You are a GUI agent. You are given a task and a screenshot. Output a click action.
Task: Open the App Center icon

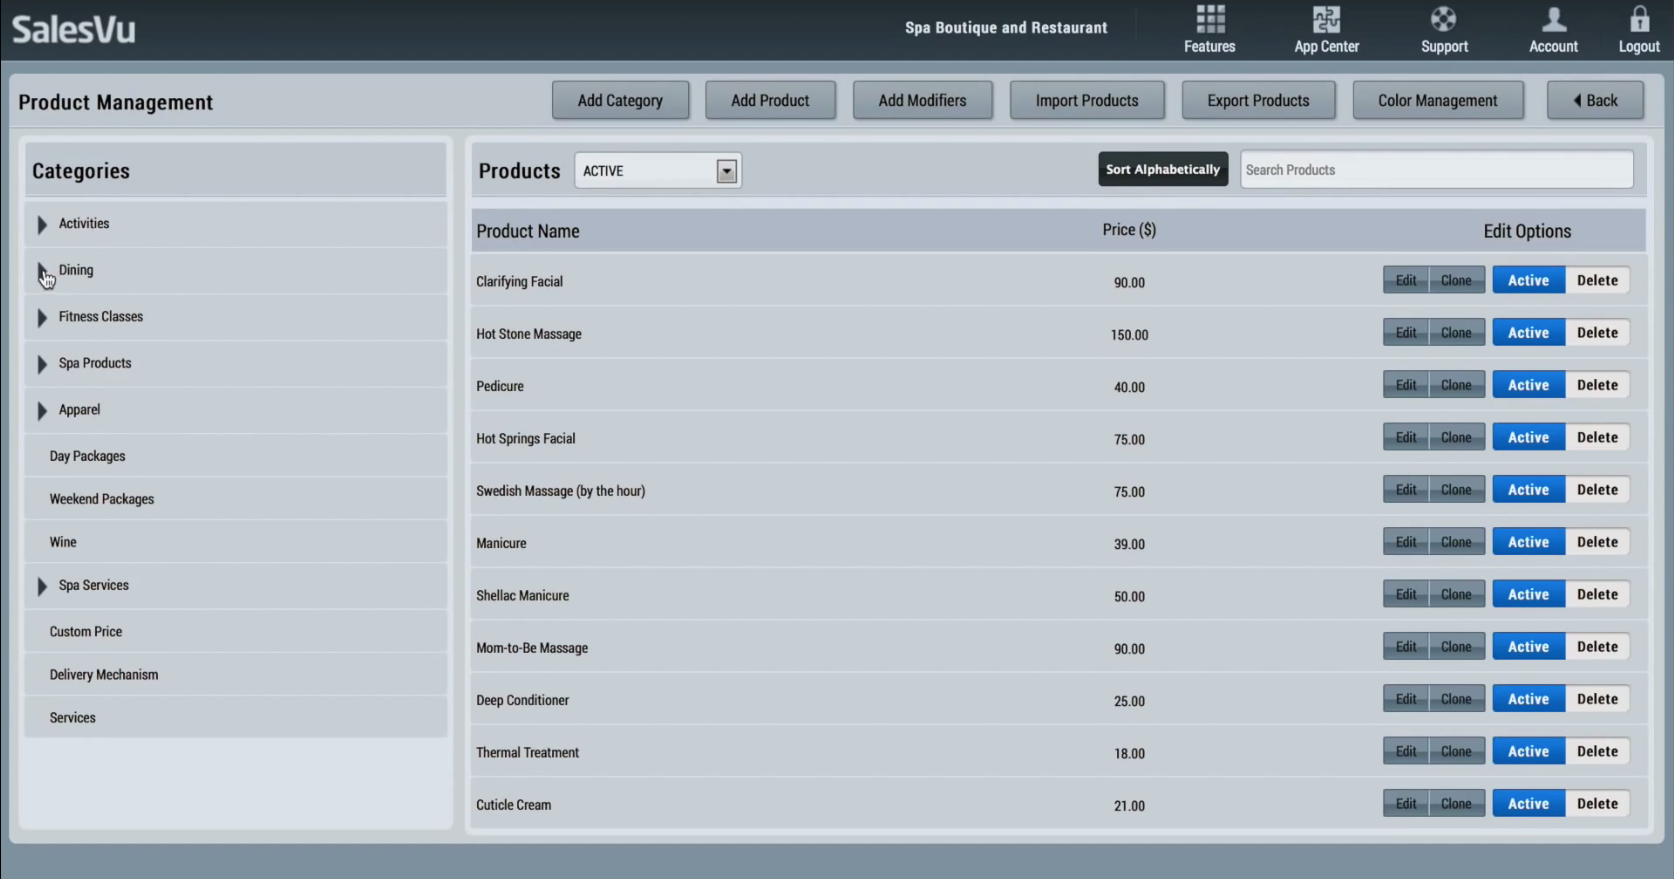pyautogui.click(x=1326, y=20)
